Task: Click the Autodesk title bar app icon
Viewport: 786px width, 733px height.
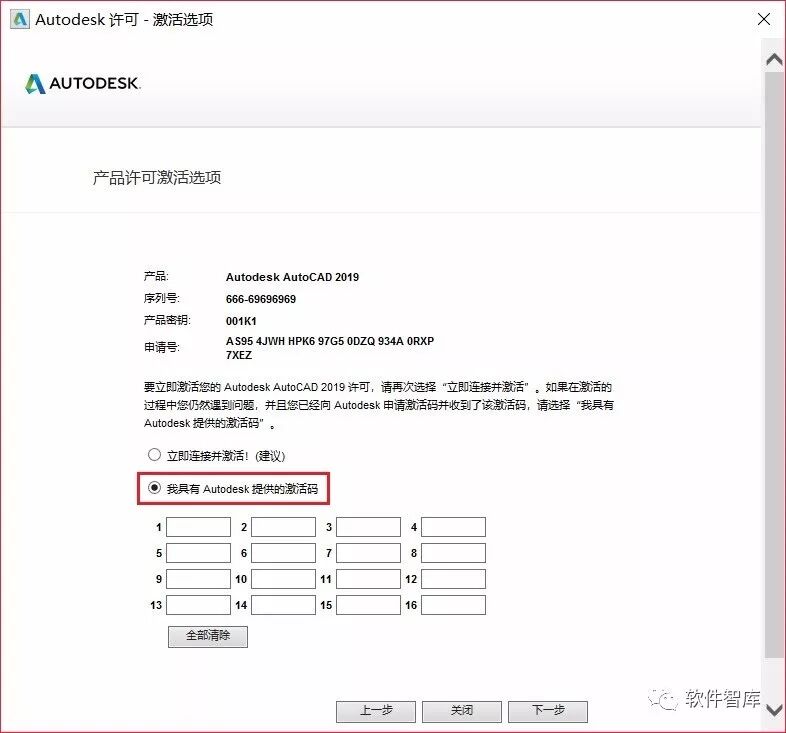Action: tap(20, 20)
